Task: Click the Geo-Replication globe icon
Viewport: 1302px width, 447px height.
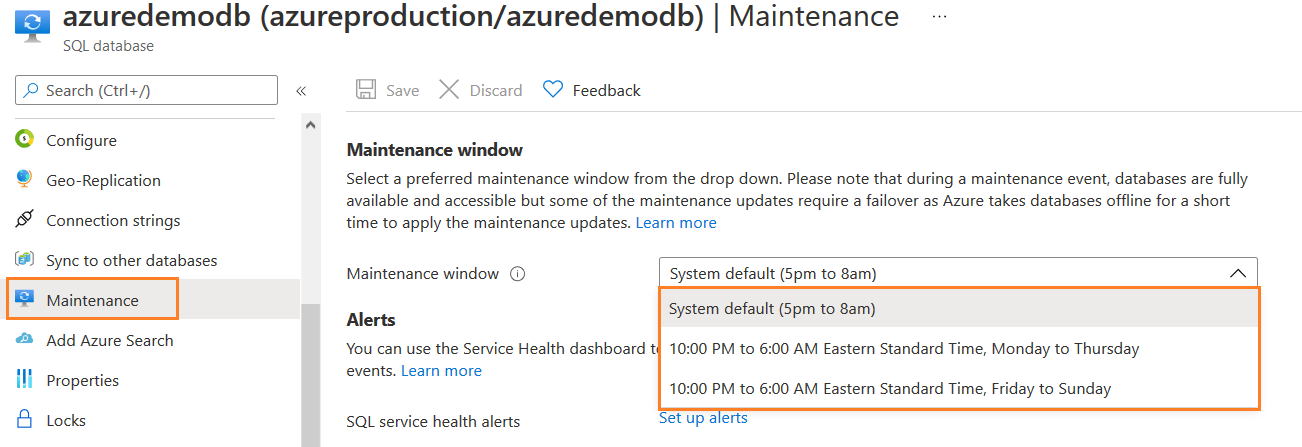Action: pos(25,180)
